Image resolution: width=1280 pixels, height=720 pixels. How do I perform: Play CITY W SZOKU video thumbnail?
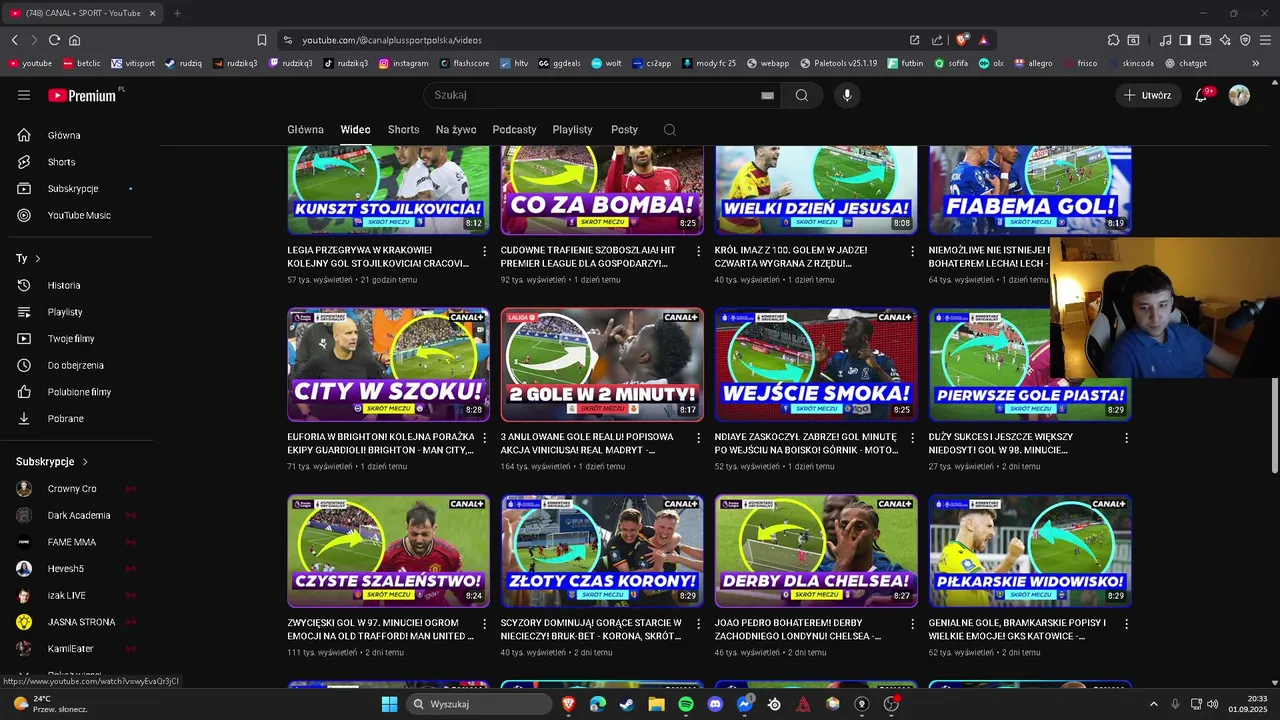point(388,364)
